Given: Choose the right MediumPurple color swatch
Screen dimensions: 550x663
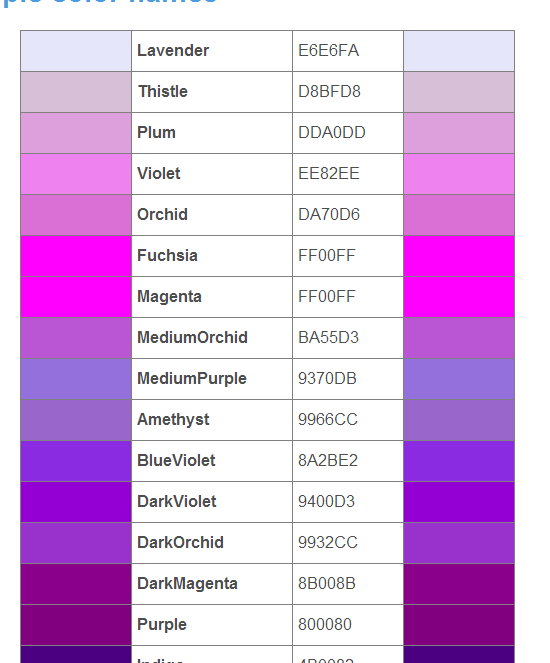Looking at the screenshot, I should (459, 379).
